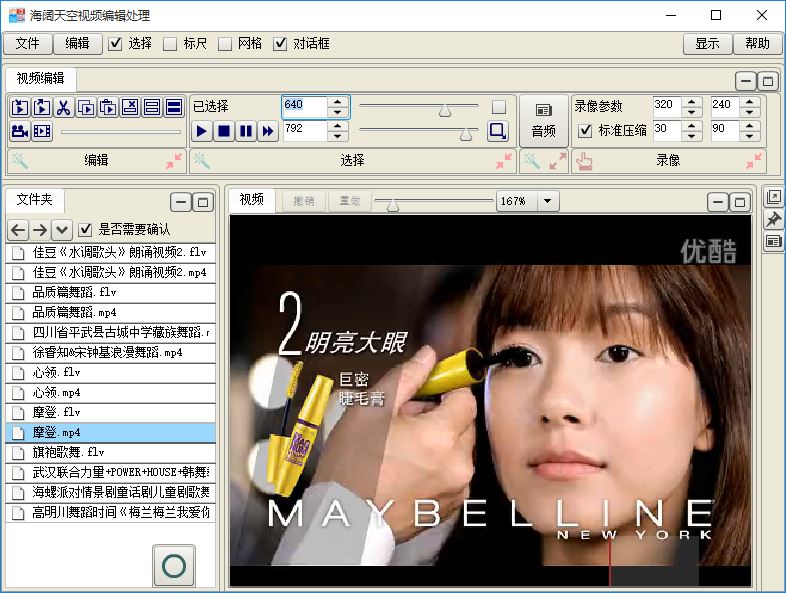Click the video zoom slider thumb
Viewport: 786px width, 593px height.
coord(393,205)
